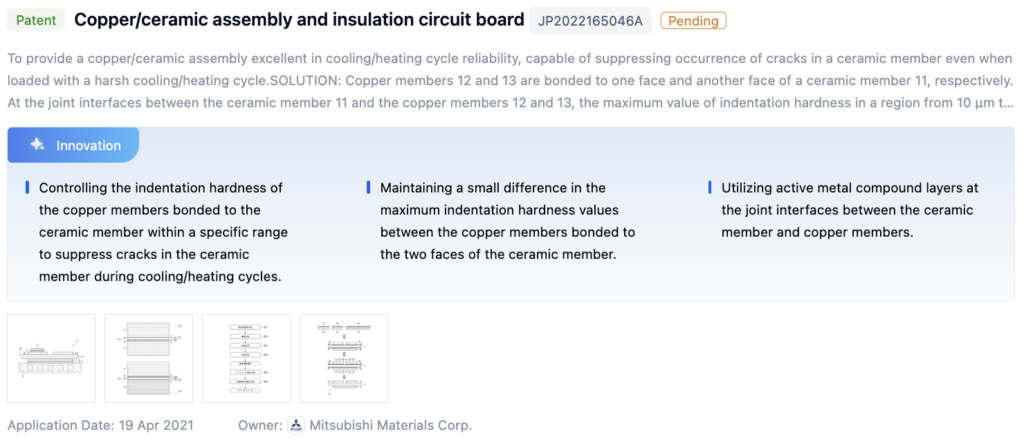Click the truncated abstract paragraph text
This screenshot has height=443, width=1024.
[510, 79]
